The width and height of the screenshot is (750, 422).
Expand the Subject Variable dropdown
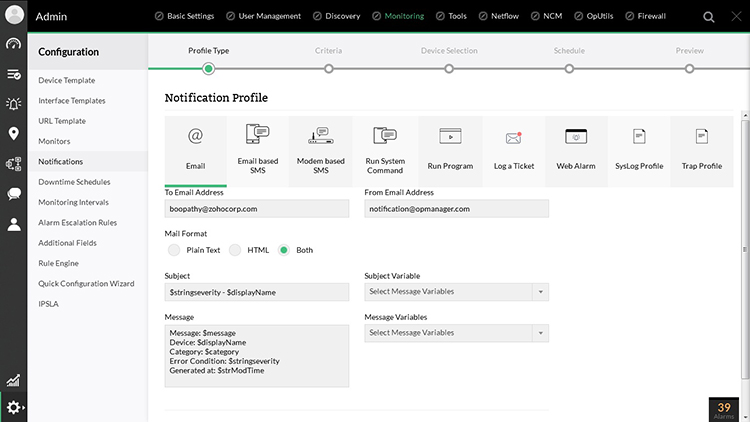point(456,292)
